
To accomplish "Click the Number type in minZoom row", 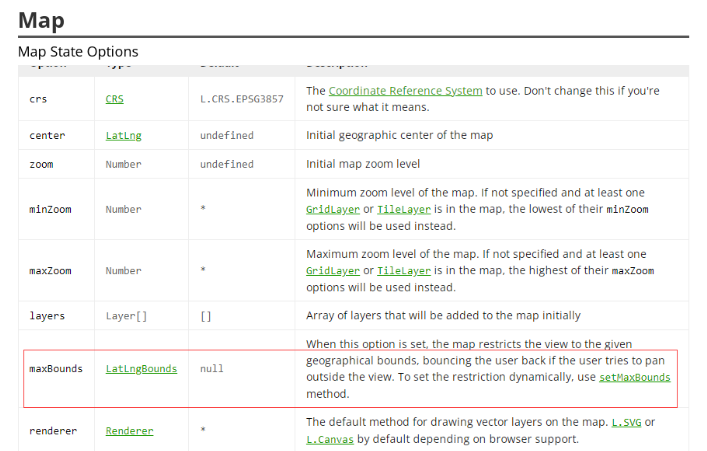I will point(124,209).
